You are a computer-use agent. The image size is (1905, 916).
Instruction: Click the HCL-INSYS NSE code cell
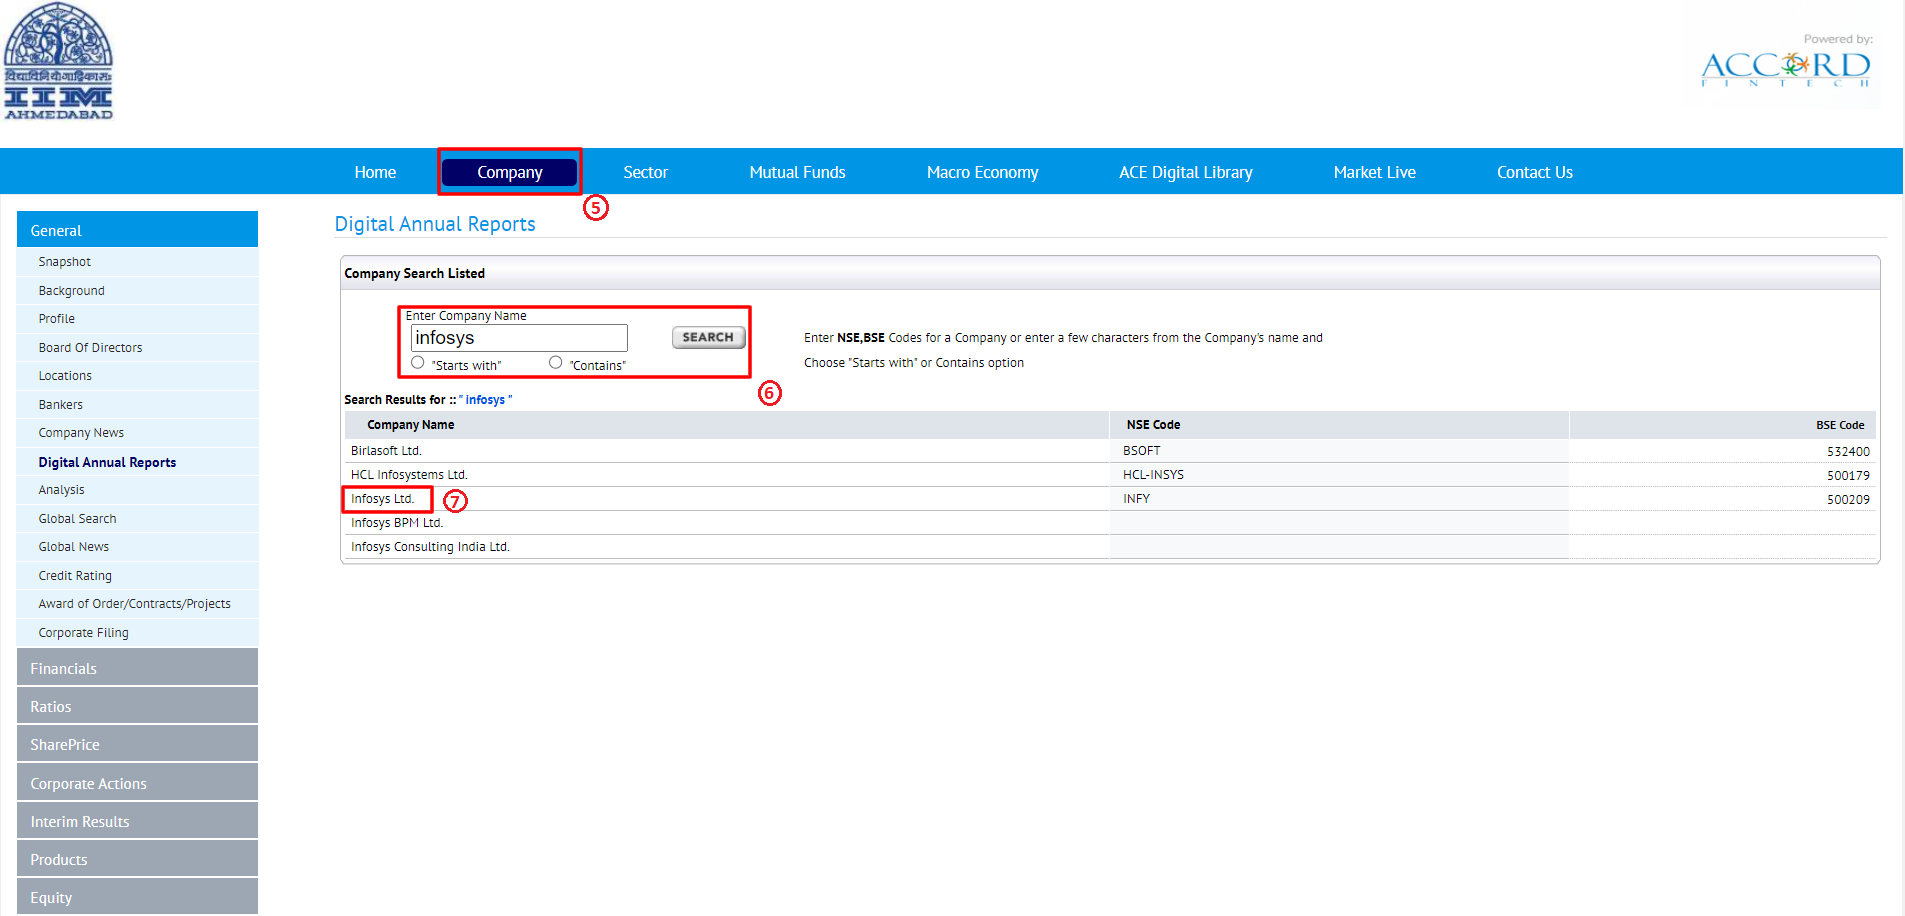(1153, 475)
